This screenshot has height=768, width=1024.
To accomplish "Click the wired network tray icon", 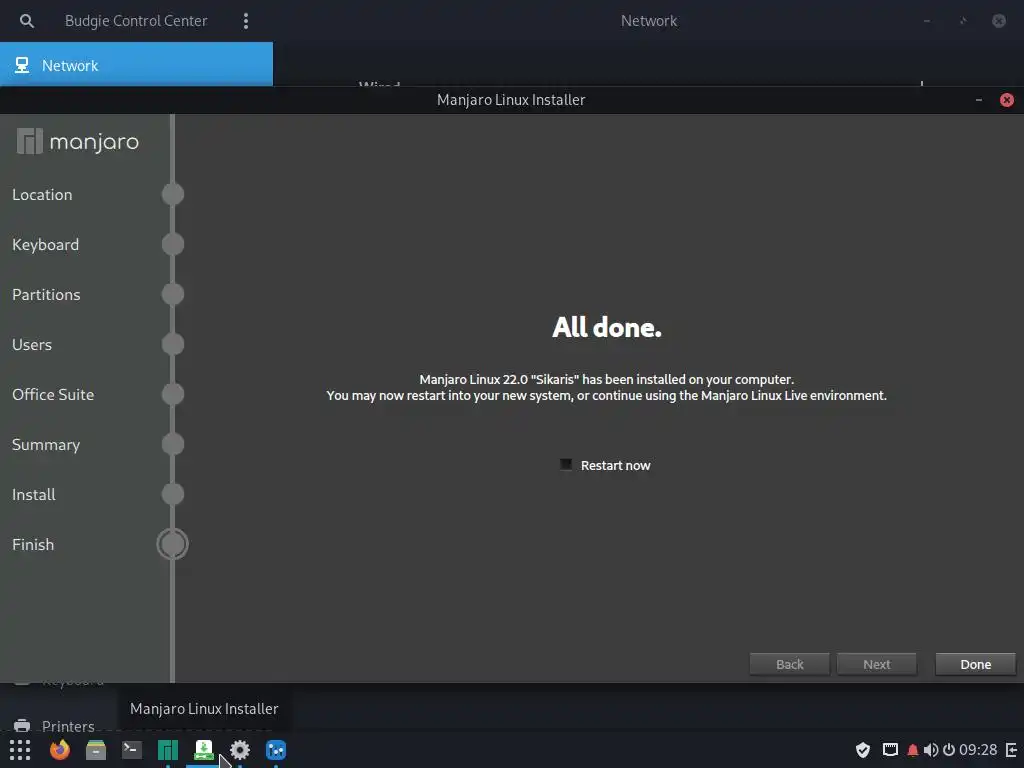I will point(890,750).
